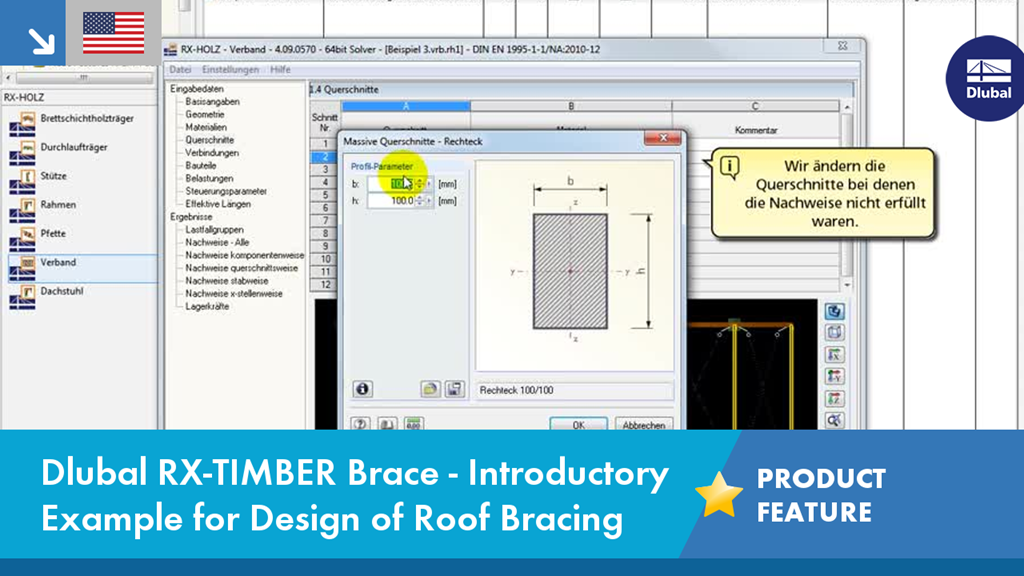Click the Rahmen module icon
The height and width of the screenshot is (576, 1024).
click(x=23, y=210)
